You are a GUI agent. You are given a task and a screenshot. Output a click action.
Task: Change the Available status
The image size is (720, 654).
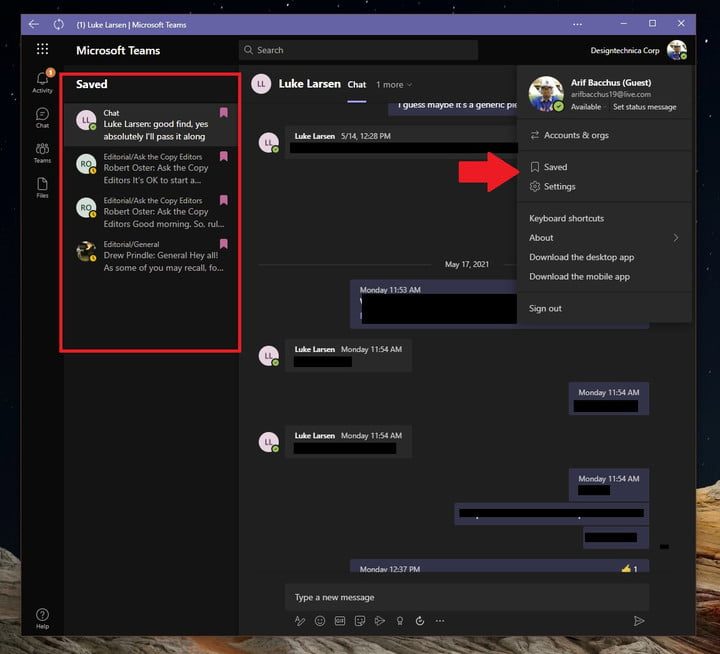585,107
